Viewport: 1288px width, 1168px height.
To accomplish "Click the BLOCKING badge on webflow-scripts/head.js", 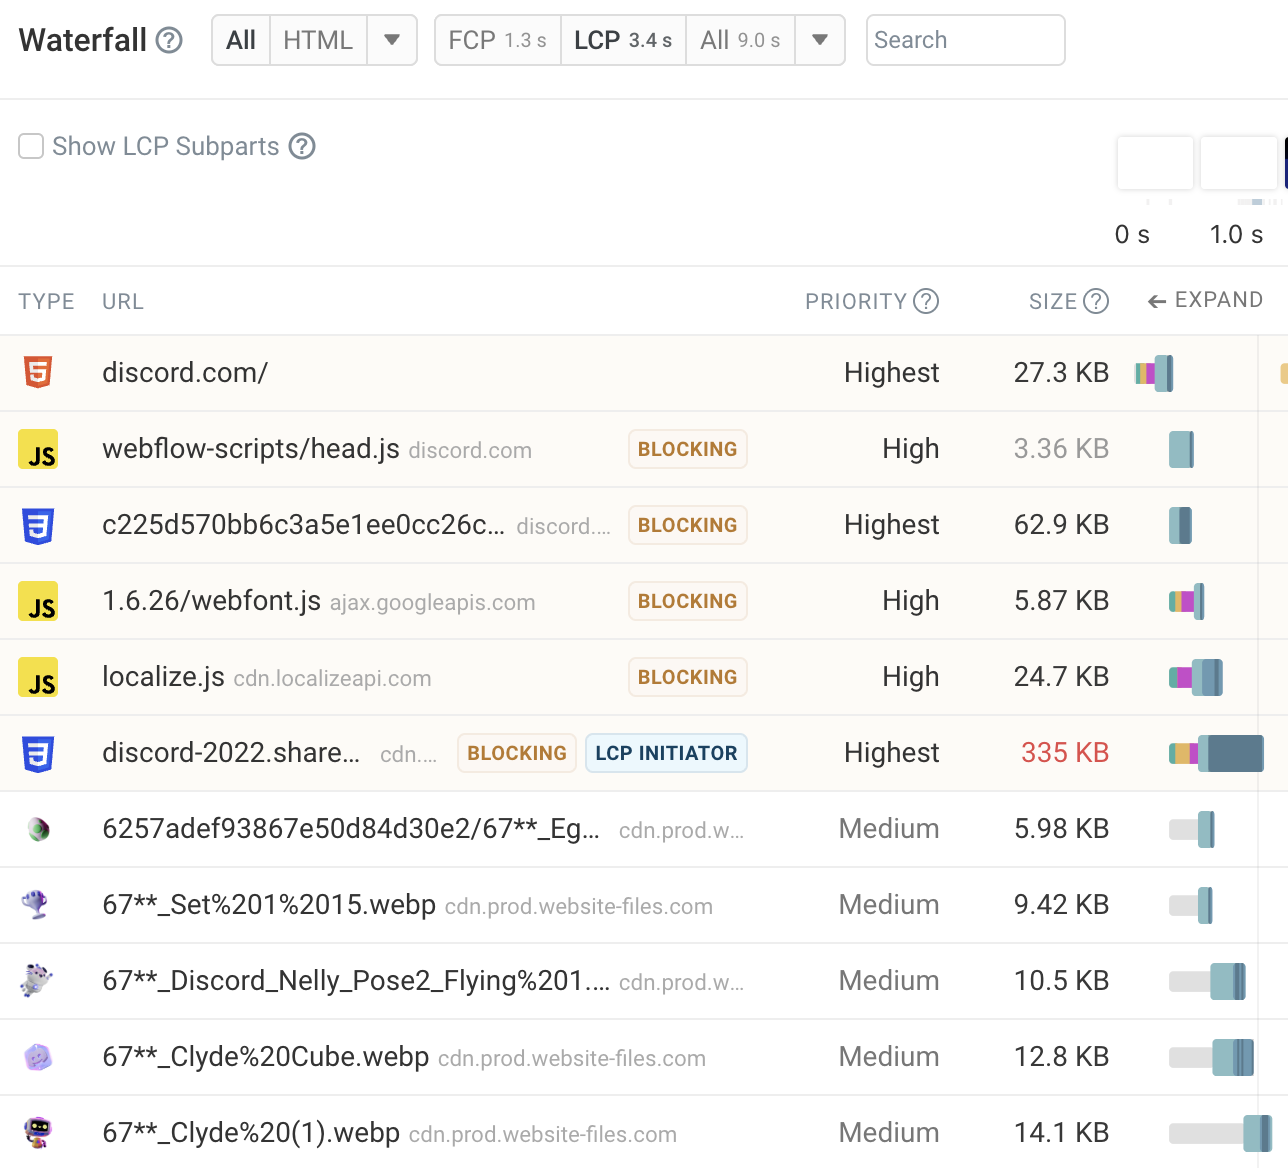I will [x=688, y=449].
